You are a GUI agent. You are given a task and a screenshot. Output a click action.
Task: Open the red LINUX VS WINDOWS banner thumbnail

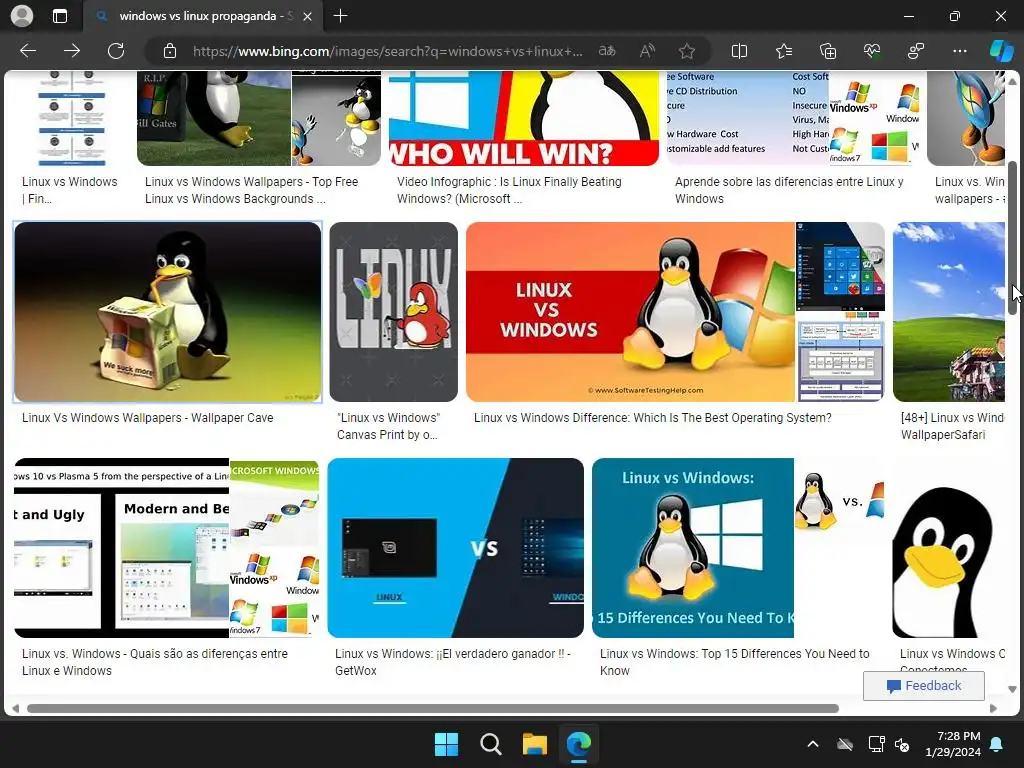[x=630, y=312]
